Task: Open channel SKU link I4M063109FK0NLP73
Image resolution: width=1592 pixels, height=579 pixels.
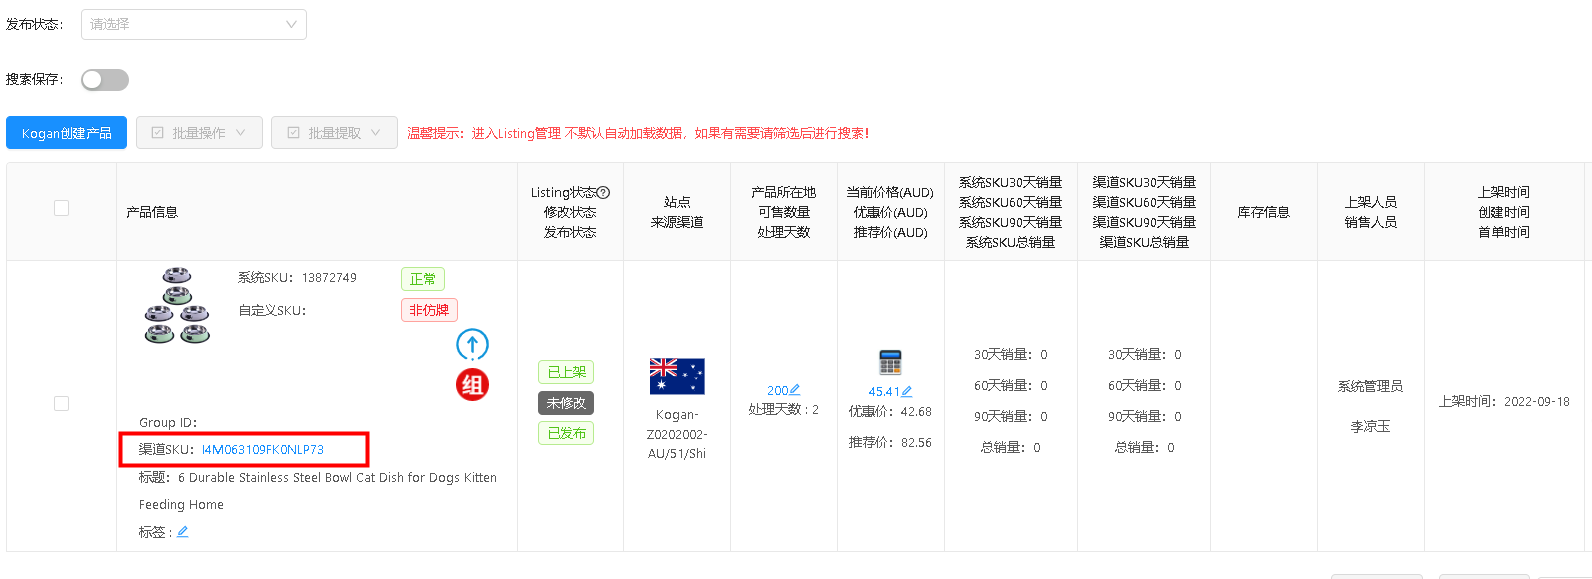Action: pyautogui.click(x=263, y=450)
